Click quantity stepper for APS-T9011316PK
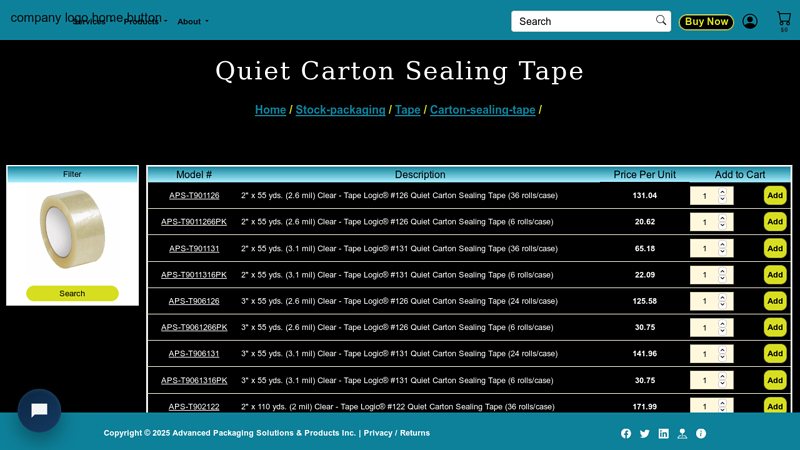The width and height of the screenshot is (800, 450). coord(711,275)
